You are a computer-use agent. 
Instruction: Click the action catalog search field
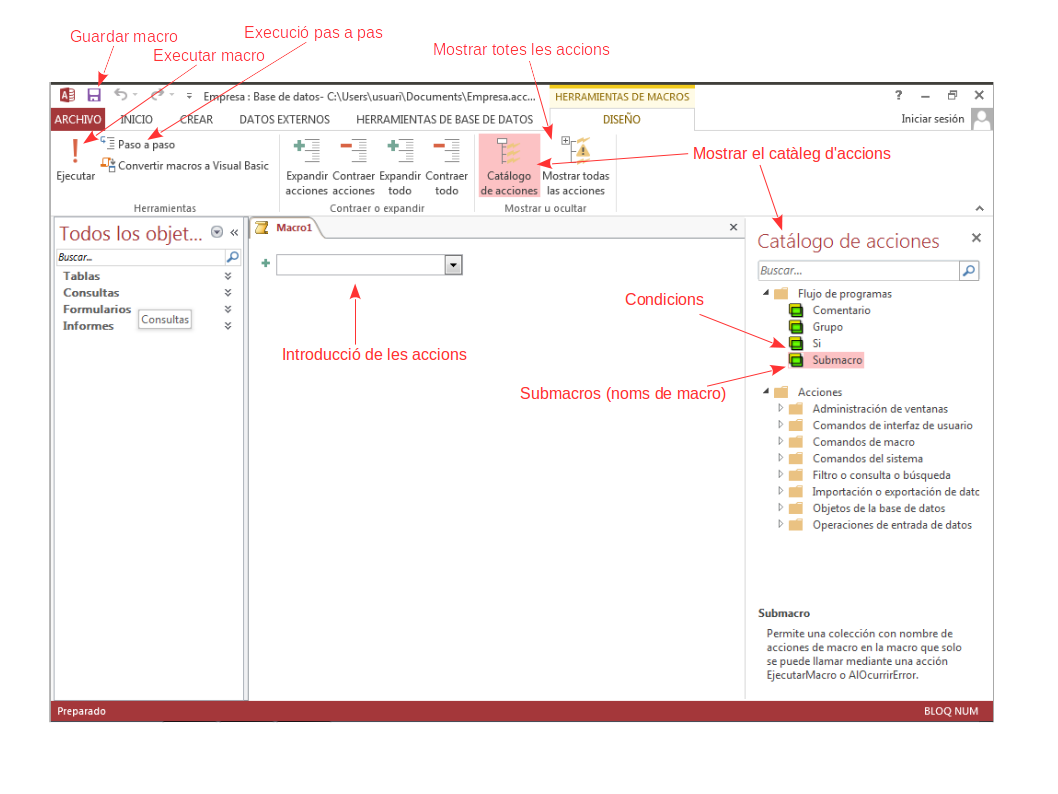coord(857,271)
